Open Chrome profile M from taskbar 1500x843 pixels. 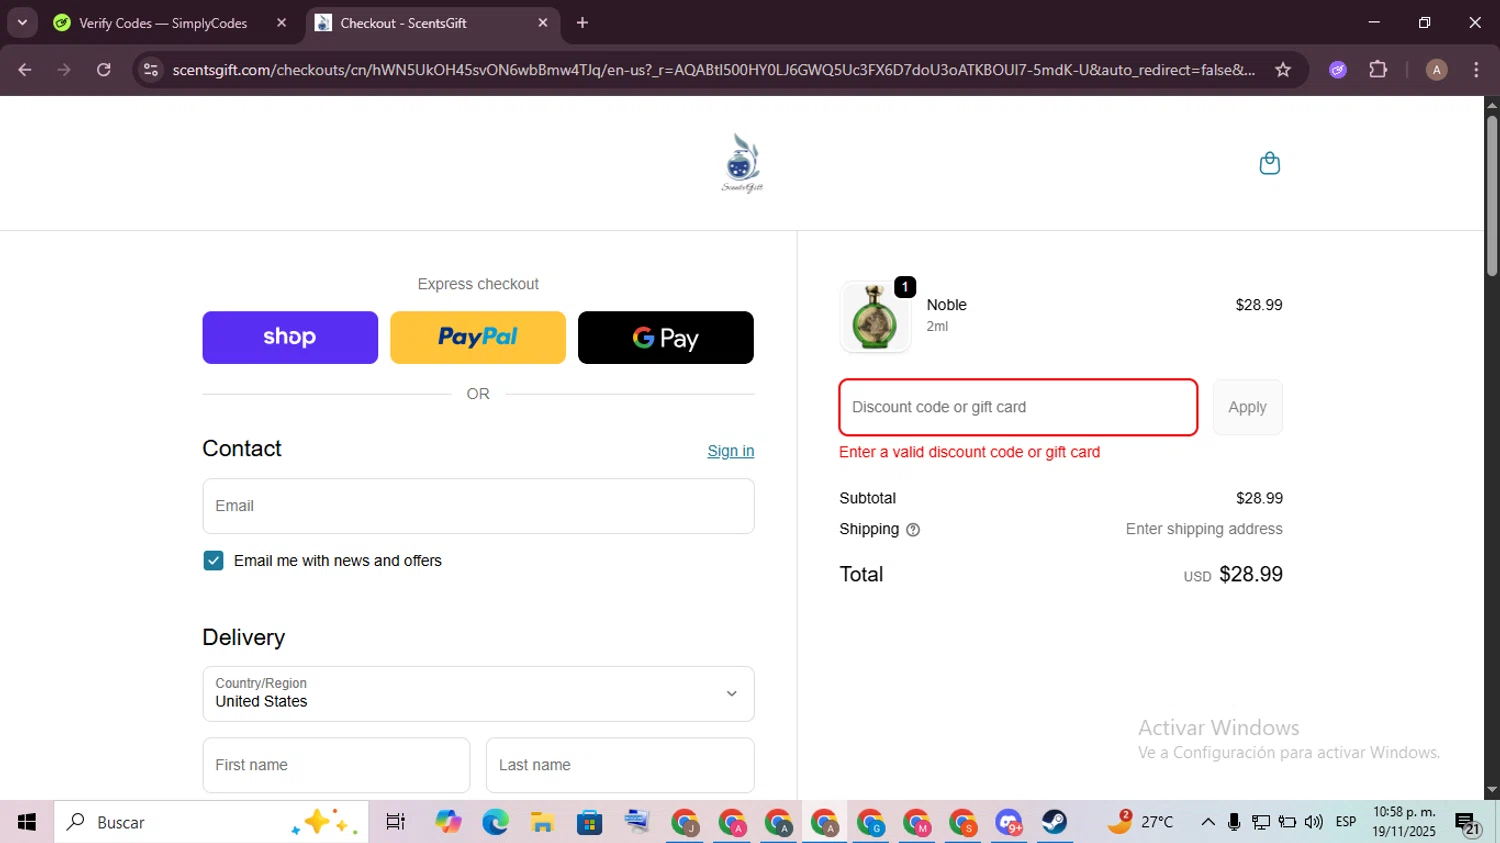coord(916,822)
